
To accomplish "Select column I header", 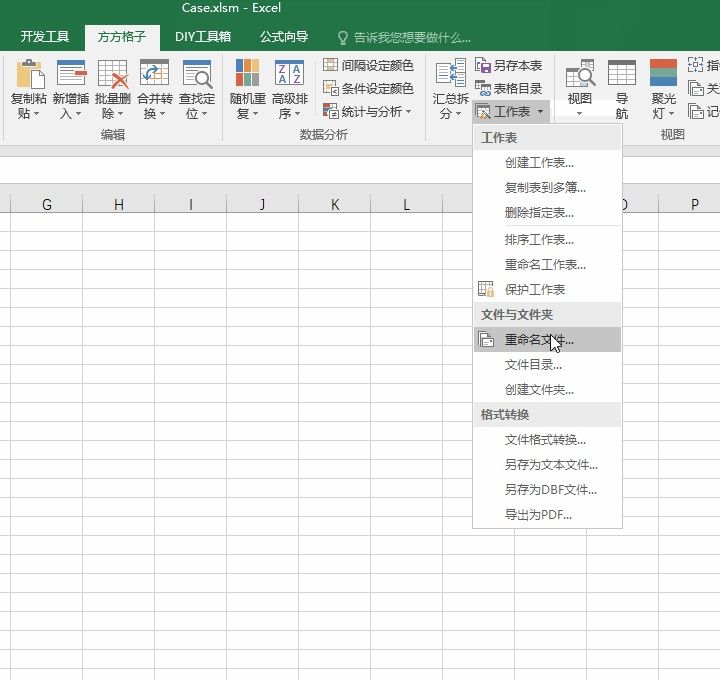I will (191, 204).
